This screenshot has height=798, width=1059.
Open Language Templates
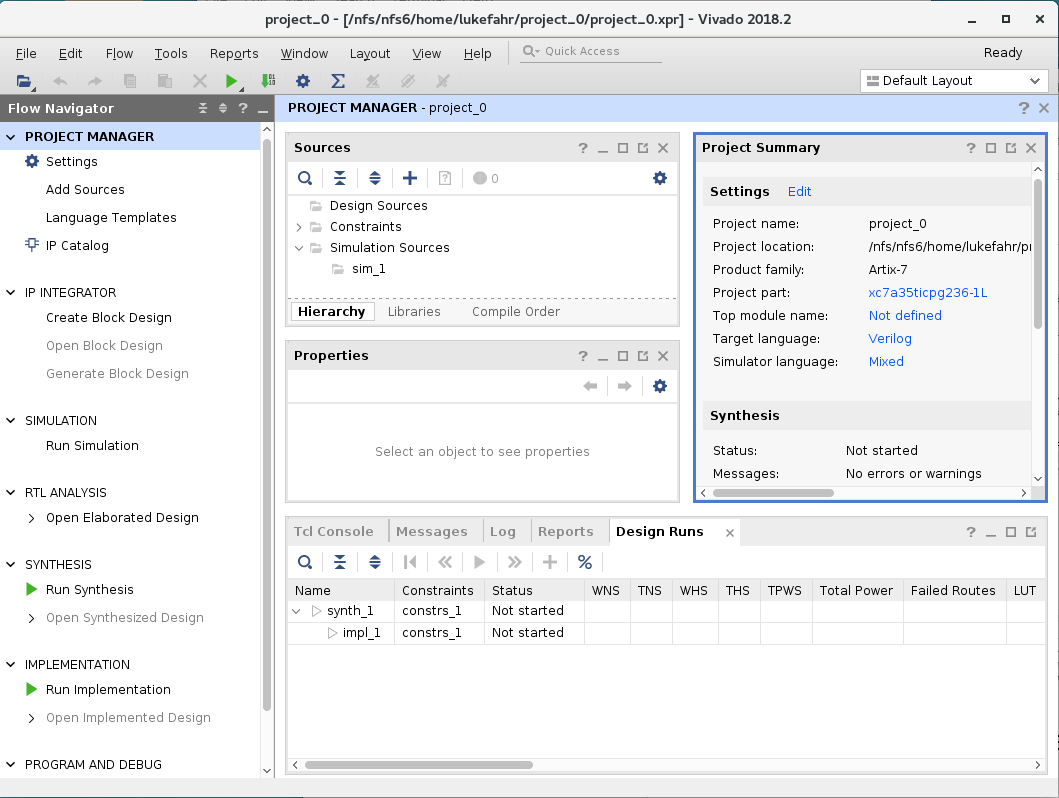click(111, 217)
